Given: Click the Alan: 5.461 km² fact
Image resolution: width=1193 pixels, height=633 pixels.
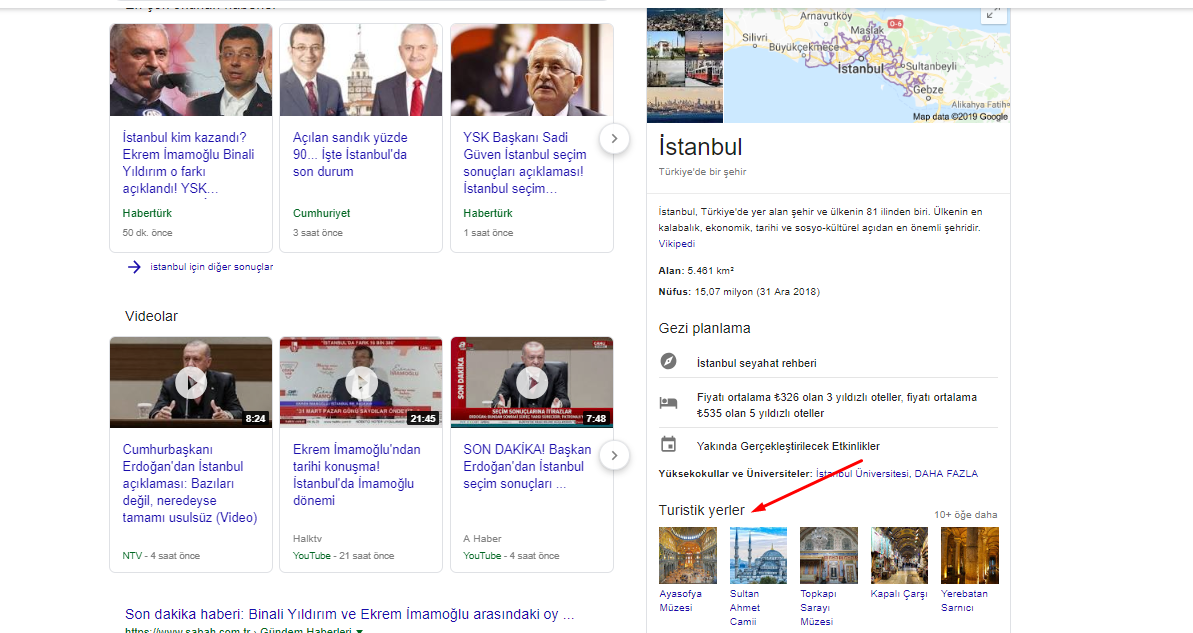Looking at the screenshot, I should (696, 271).
